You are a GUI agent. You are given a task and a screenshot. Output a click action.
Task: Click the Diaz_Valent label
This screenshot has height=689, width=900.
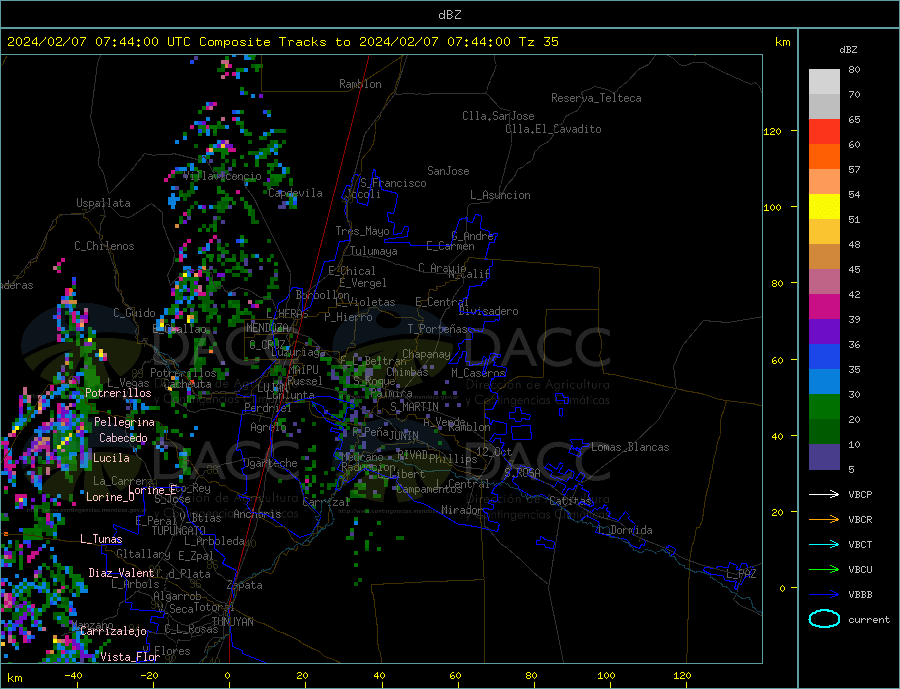121,573
